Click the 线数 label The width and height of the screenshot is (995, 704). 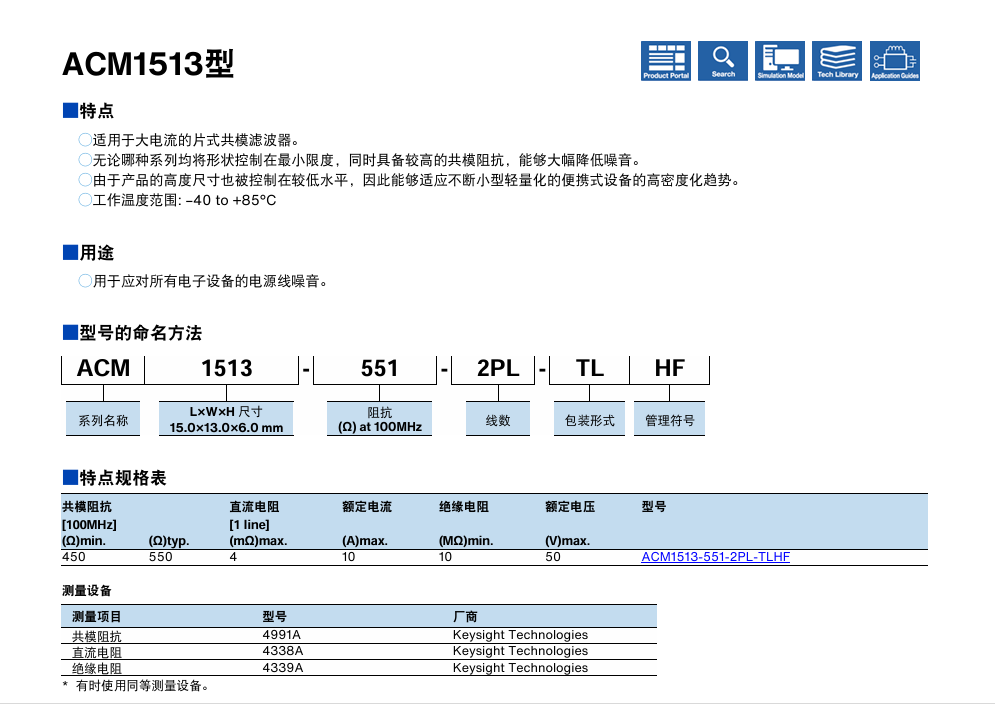498,419
